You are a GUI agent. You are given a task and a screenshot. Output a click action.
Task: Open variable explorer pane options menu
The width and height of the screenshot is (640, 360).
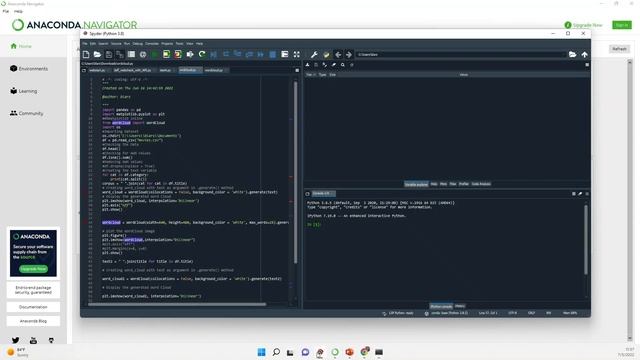tap(587, 64)
